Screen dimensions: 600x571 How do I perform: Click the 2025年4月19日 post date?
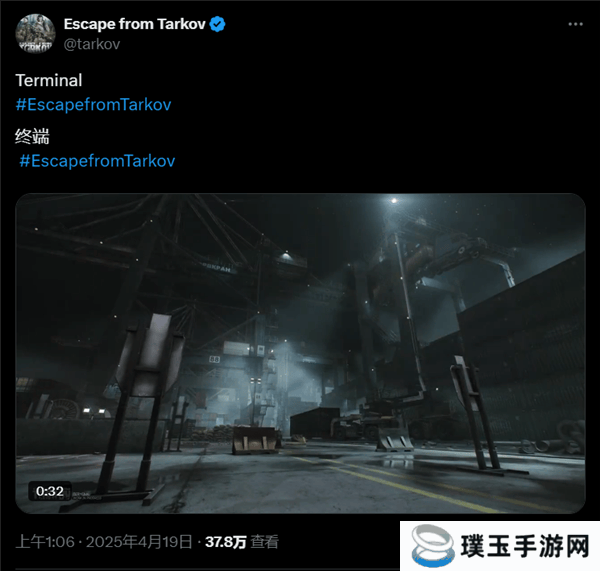[139, 542]
